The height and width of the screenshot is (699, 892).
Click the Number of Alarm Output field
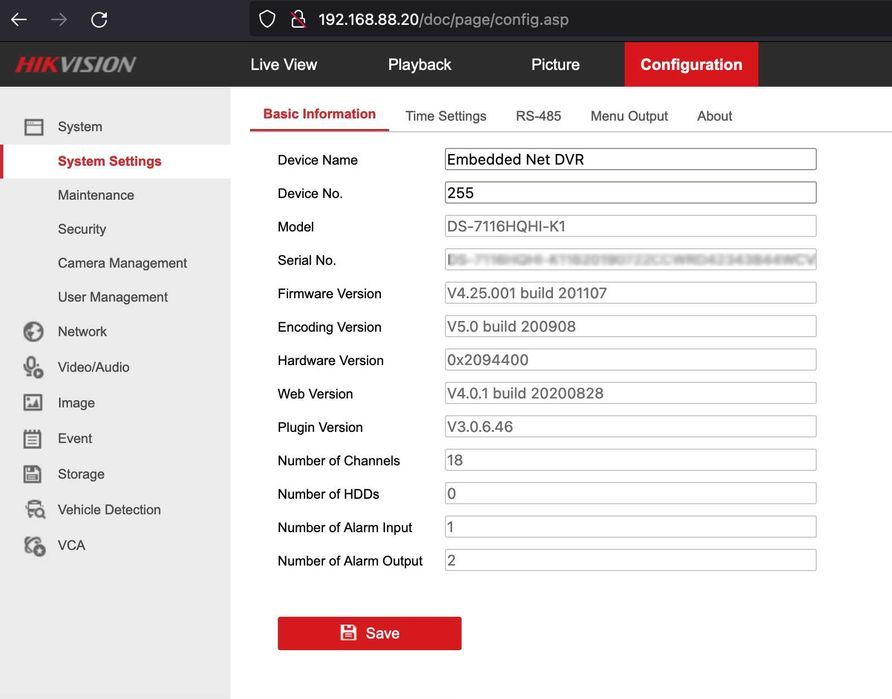click(630, 560)
